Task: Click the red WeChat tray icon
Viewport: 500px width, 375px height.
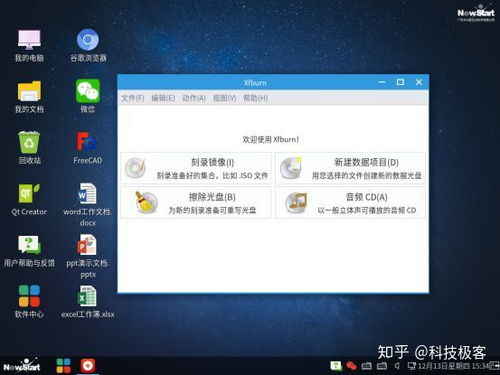Action: click(x=351, y=366)
